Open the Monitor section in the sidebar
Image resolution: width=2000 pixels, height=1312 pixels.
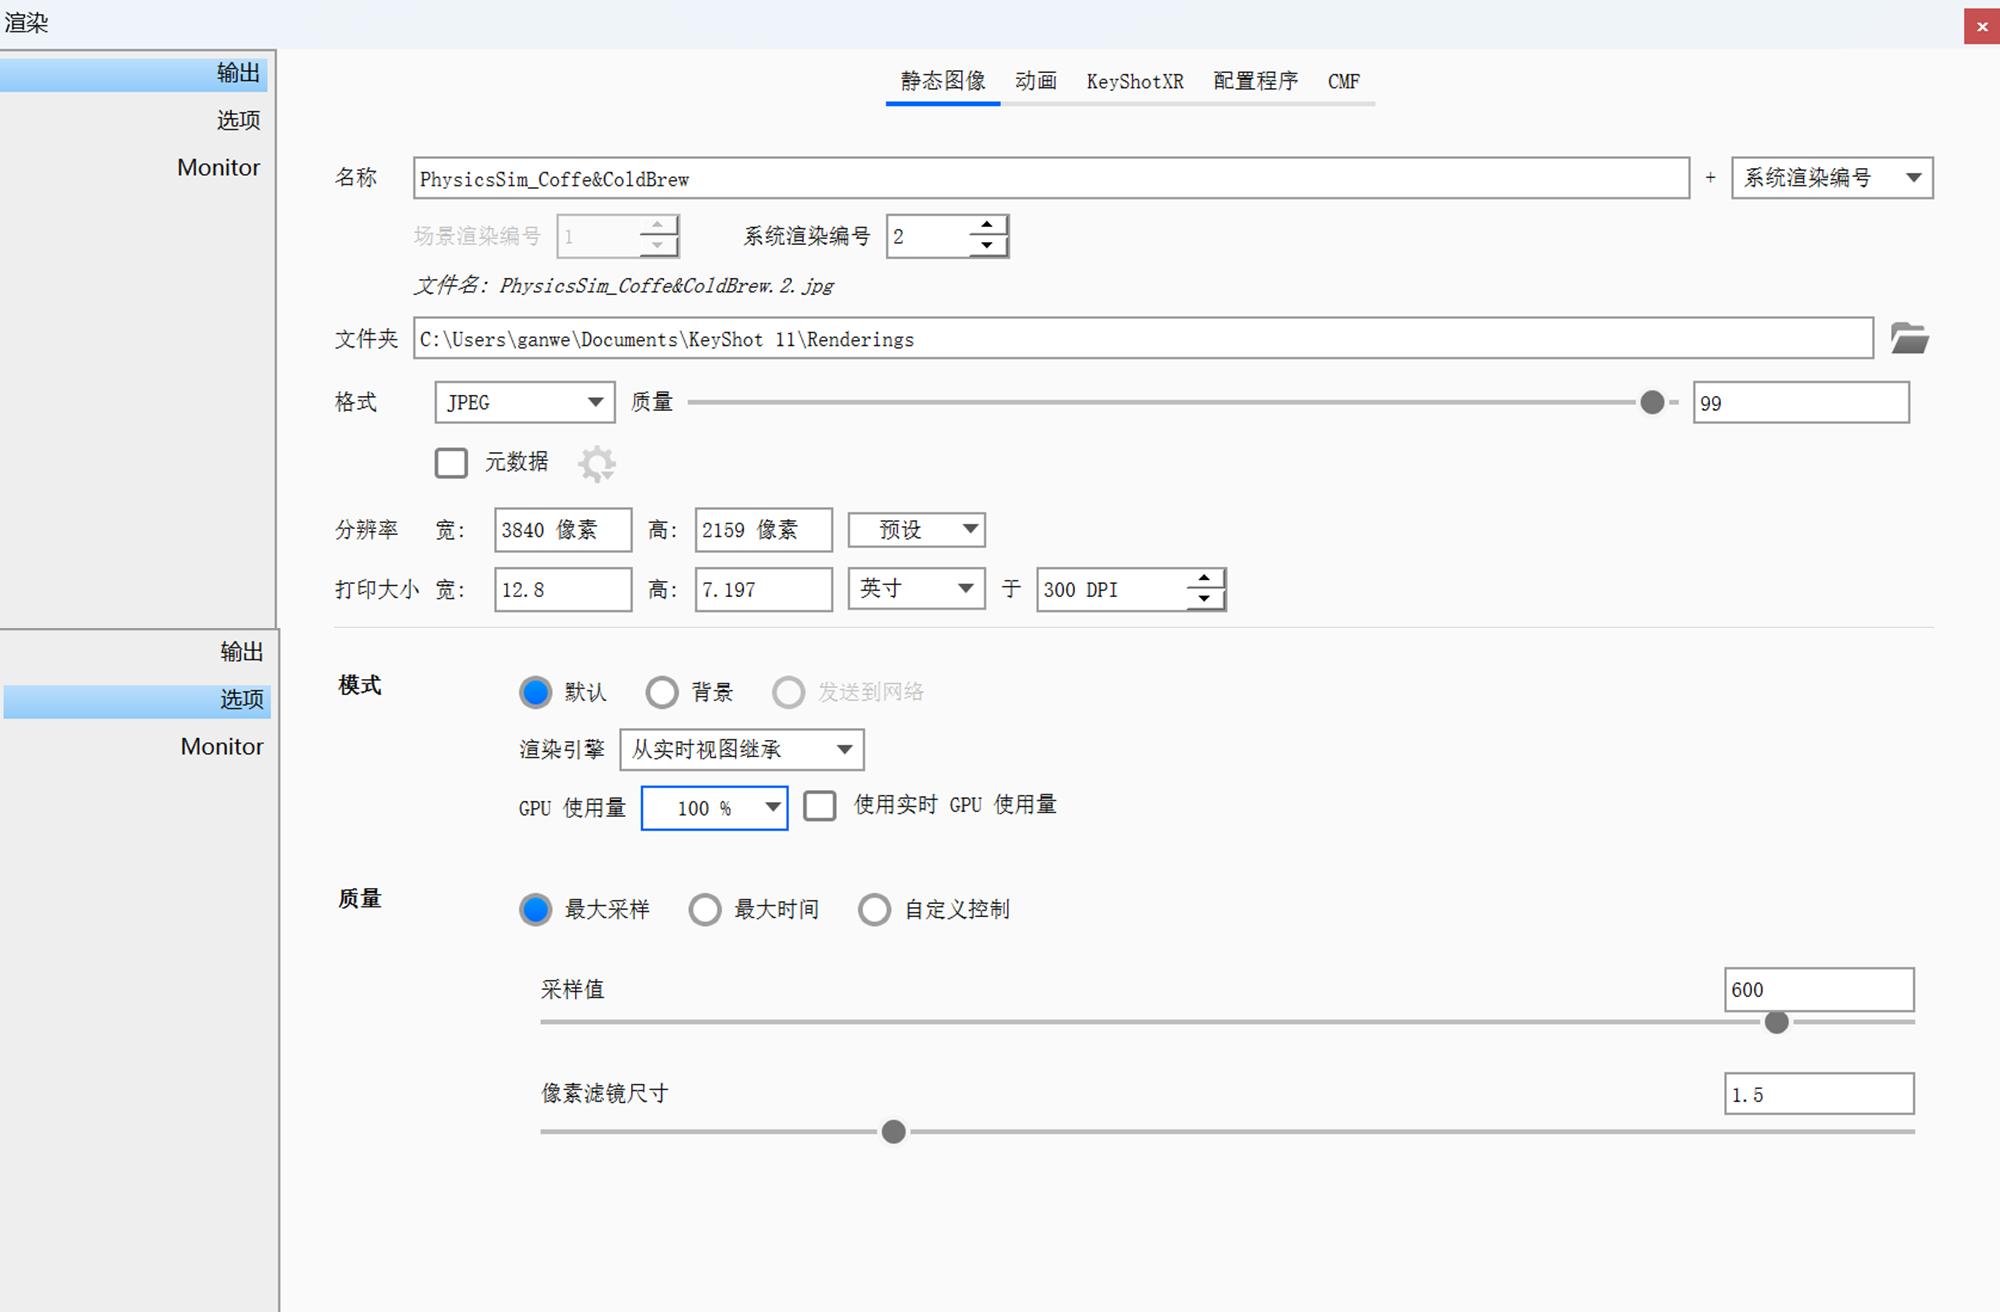[x=218, y=167]
